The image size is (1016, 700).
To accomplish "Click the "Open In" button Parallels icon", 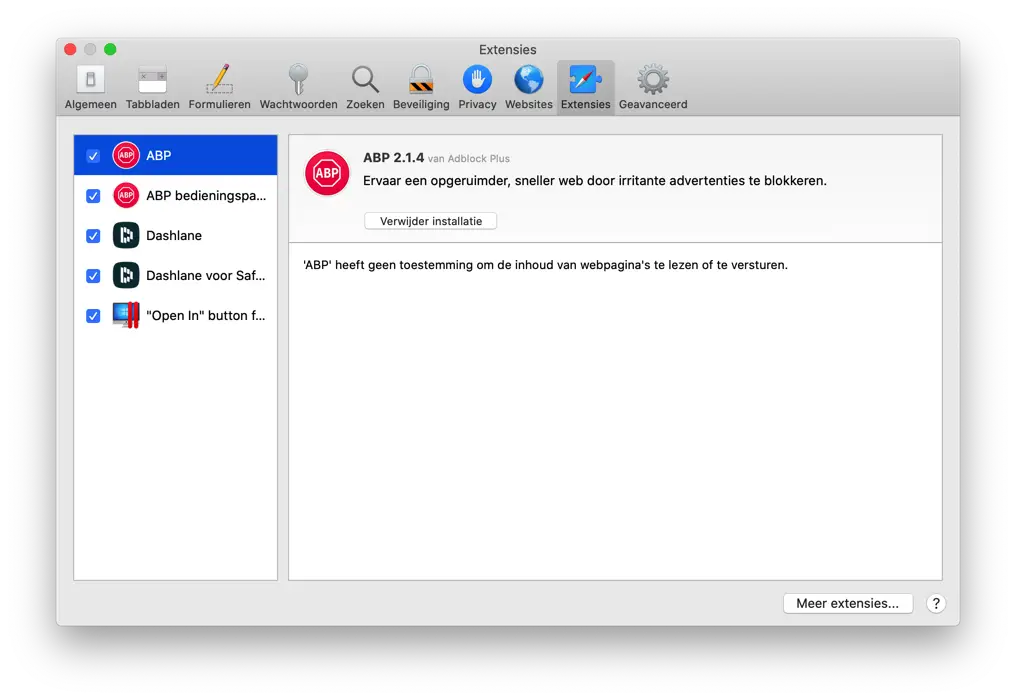I will coord(126,316).
